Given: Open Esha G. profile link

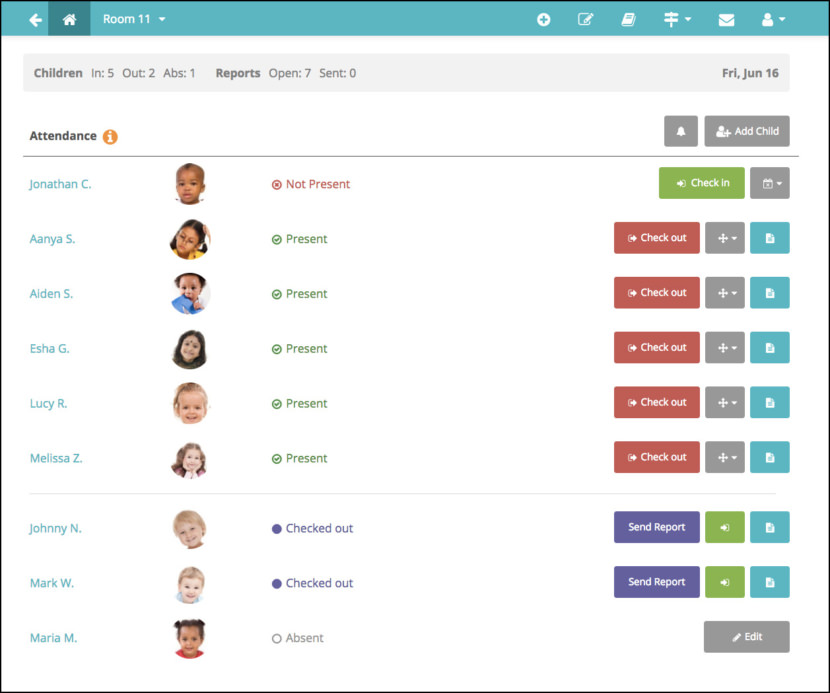Looking at the screenshot, I should click(50, 348).
